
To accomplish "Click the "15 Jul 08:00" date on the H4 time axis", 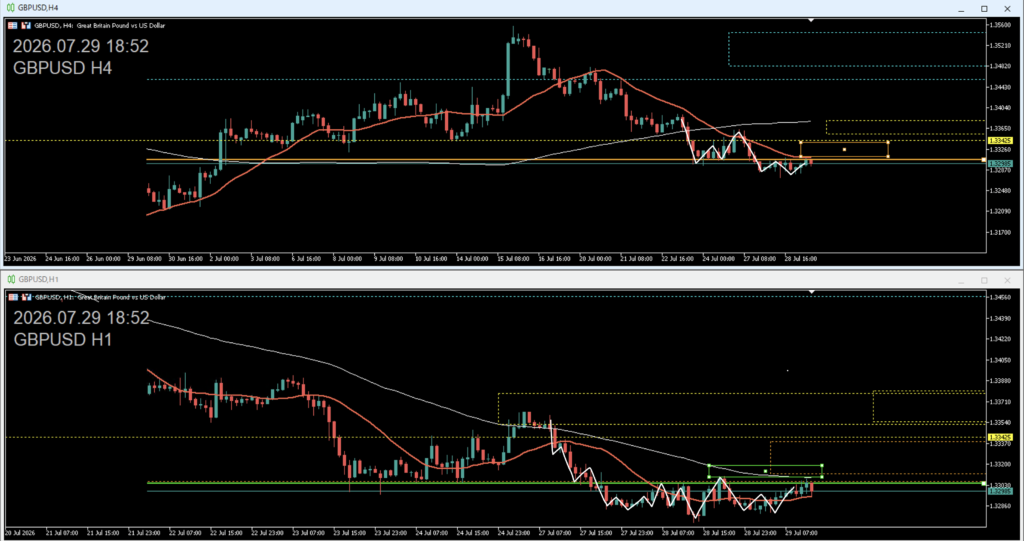I will 513,259.
